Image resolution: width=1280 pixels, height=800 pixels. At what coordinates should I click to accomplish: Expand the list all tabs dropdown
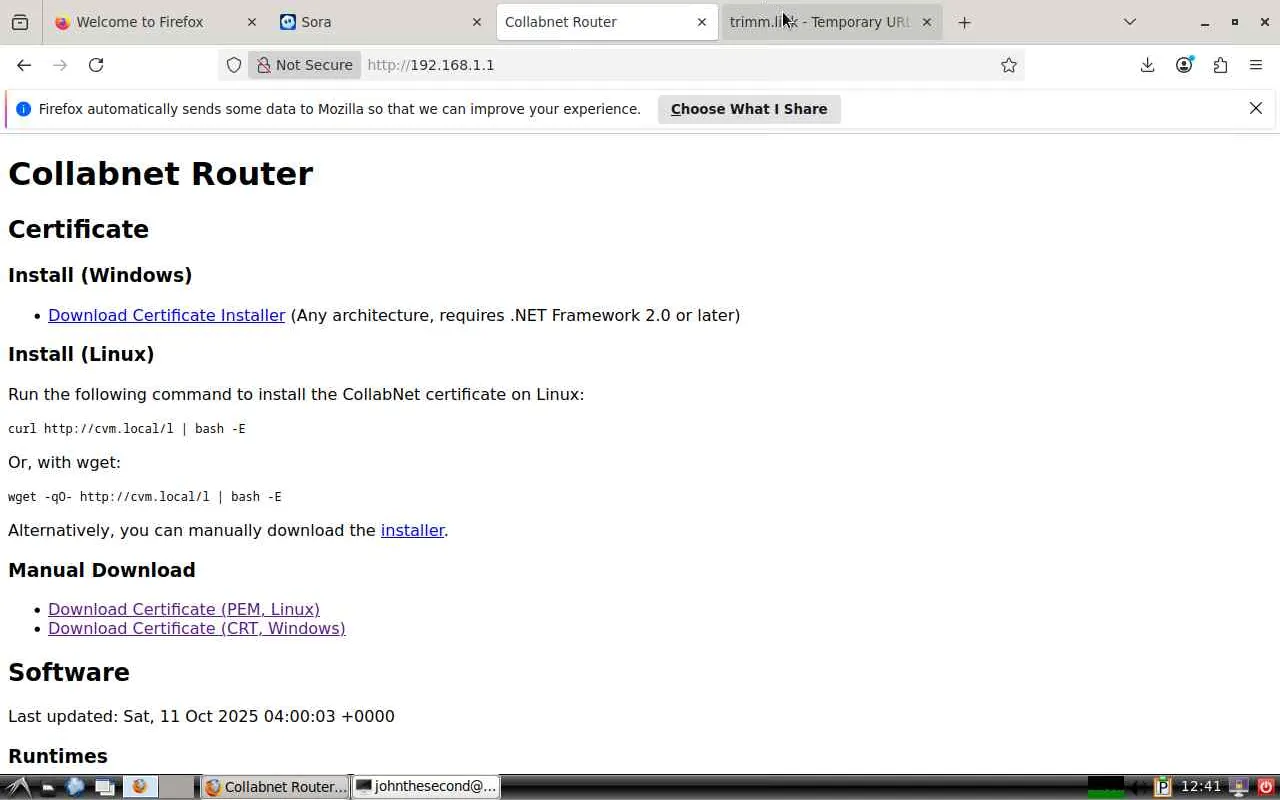pyautogui.click(x=1130, y=22)
